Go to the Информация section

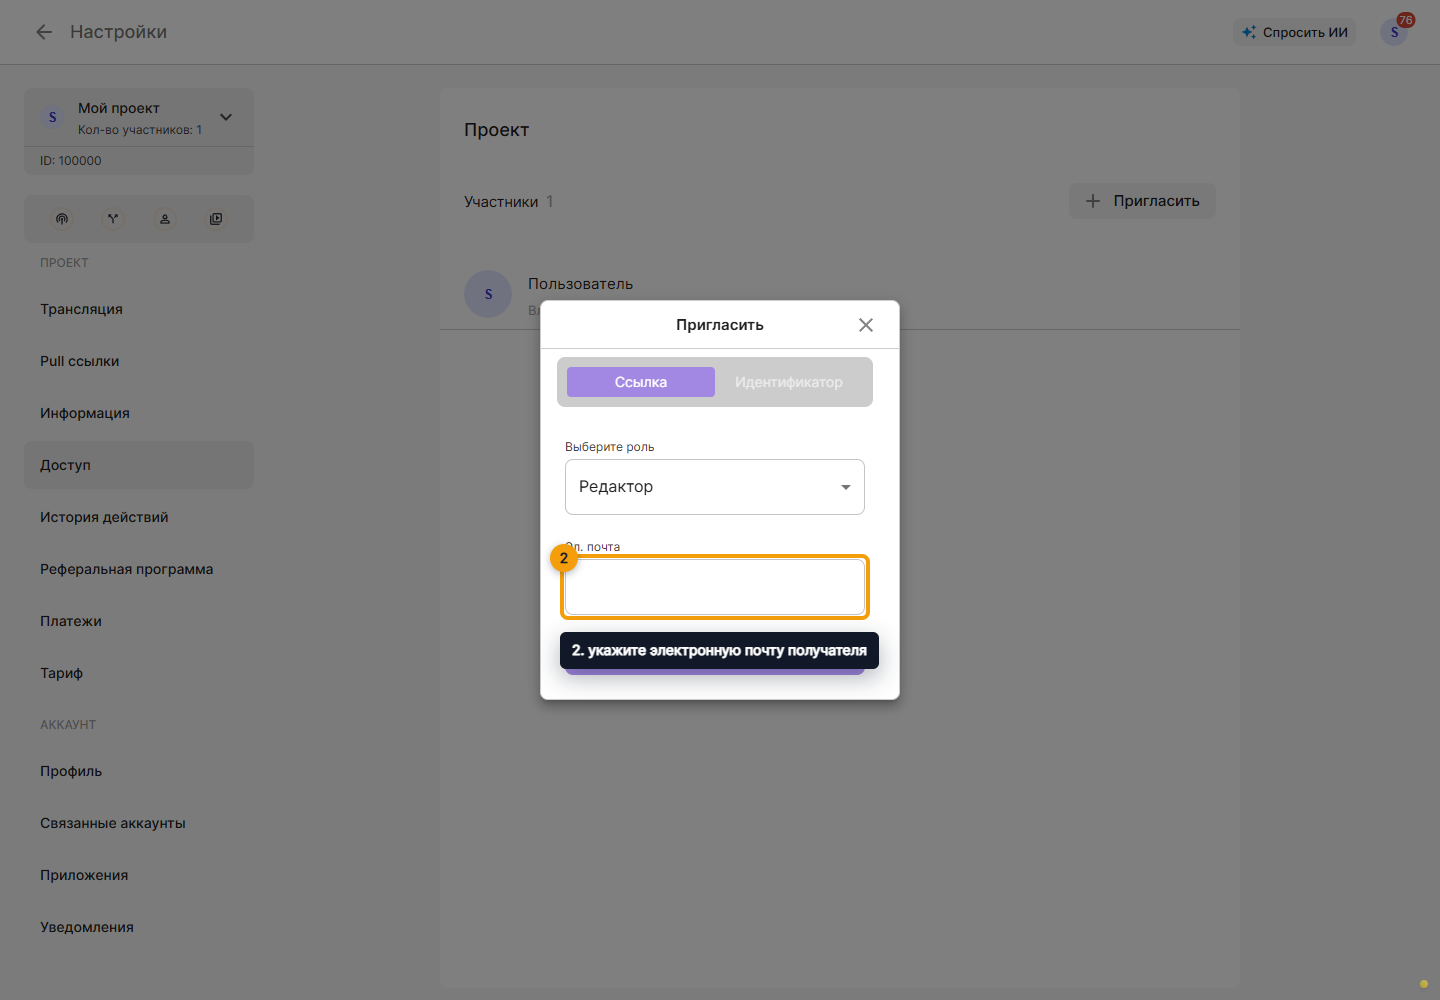tap(139, 413)
